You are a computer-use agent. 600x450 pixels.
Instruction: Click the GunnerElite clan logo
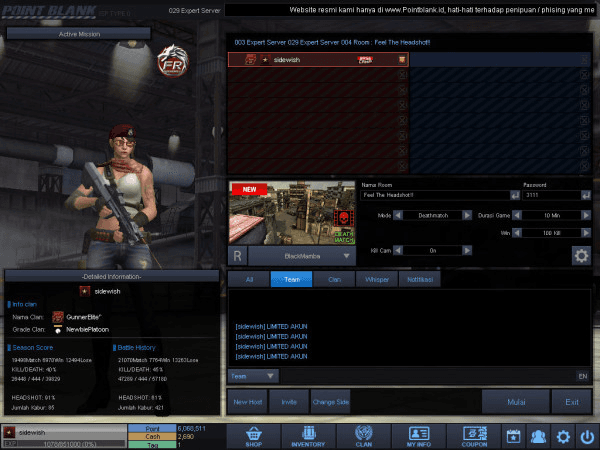coord(58,317)
